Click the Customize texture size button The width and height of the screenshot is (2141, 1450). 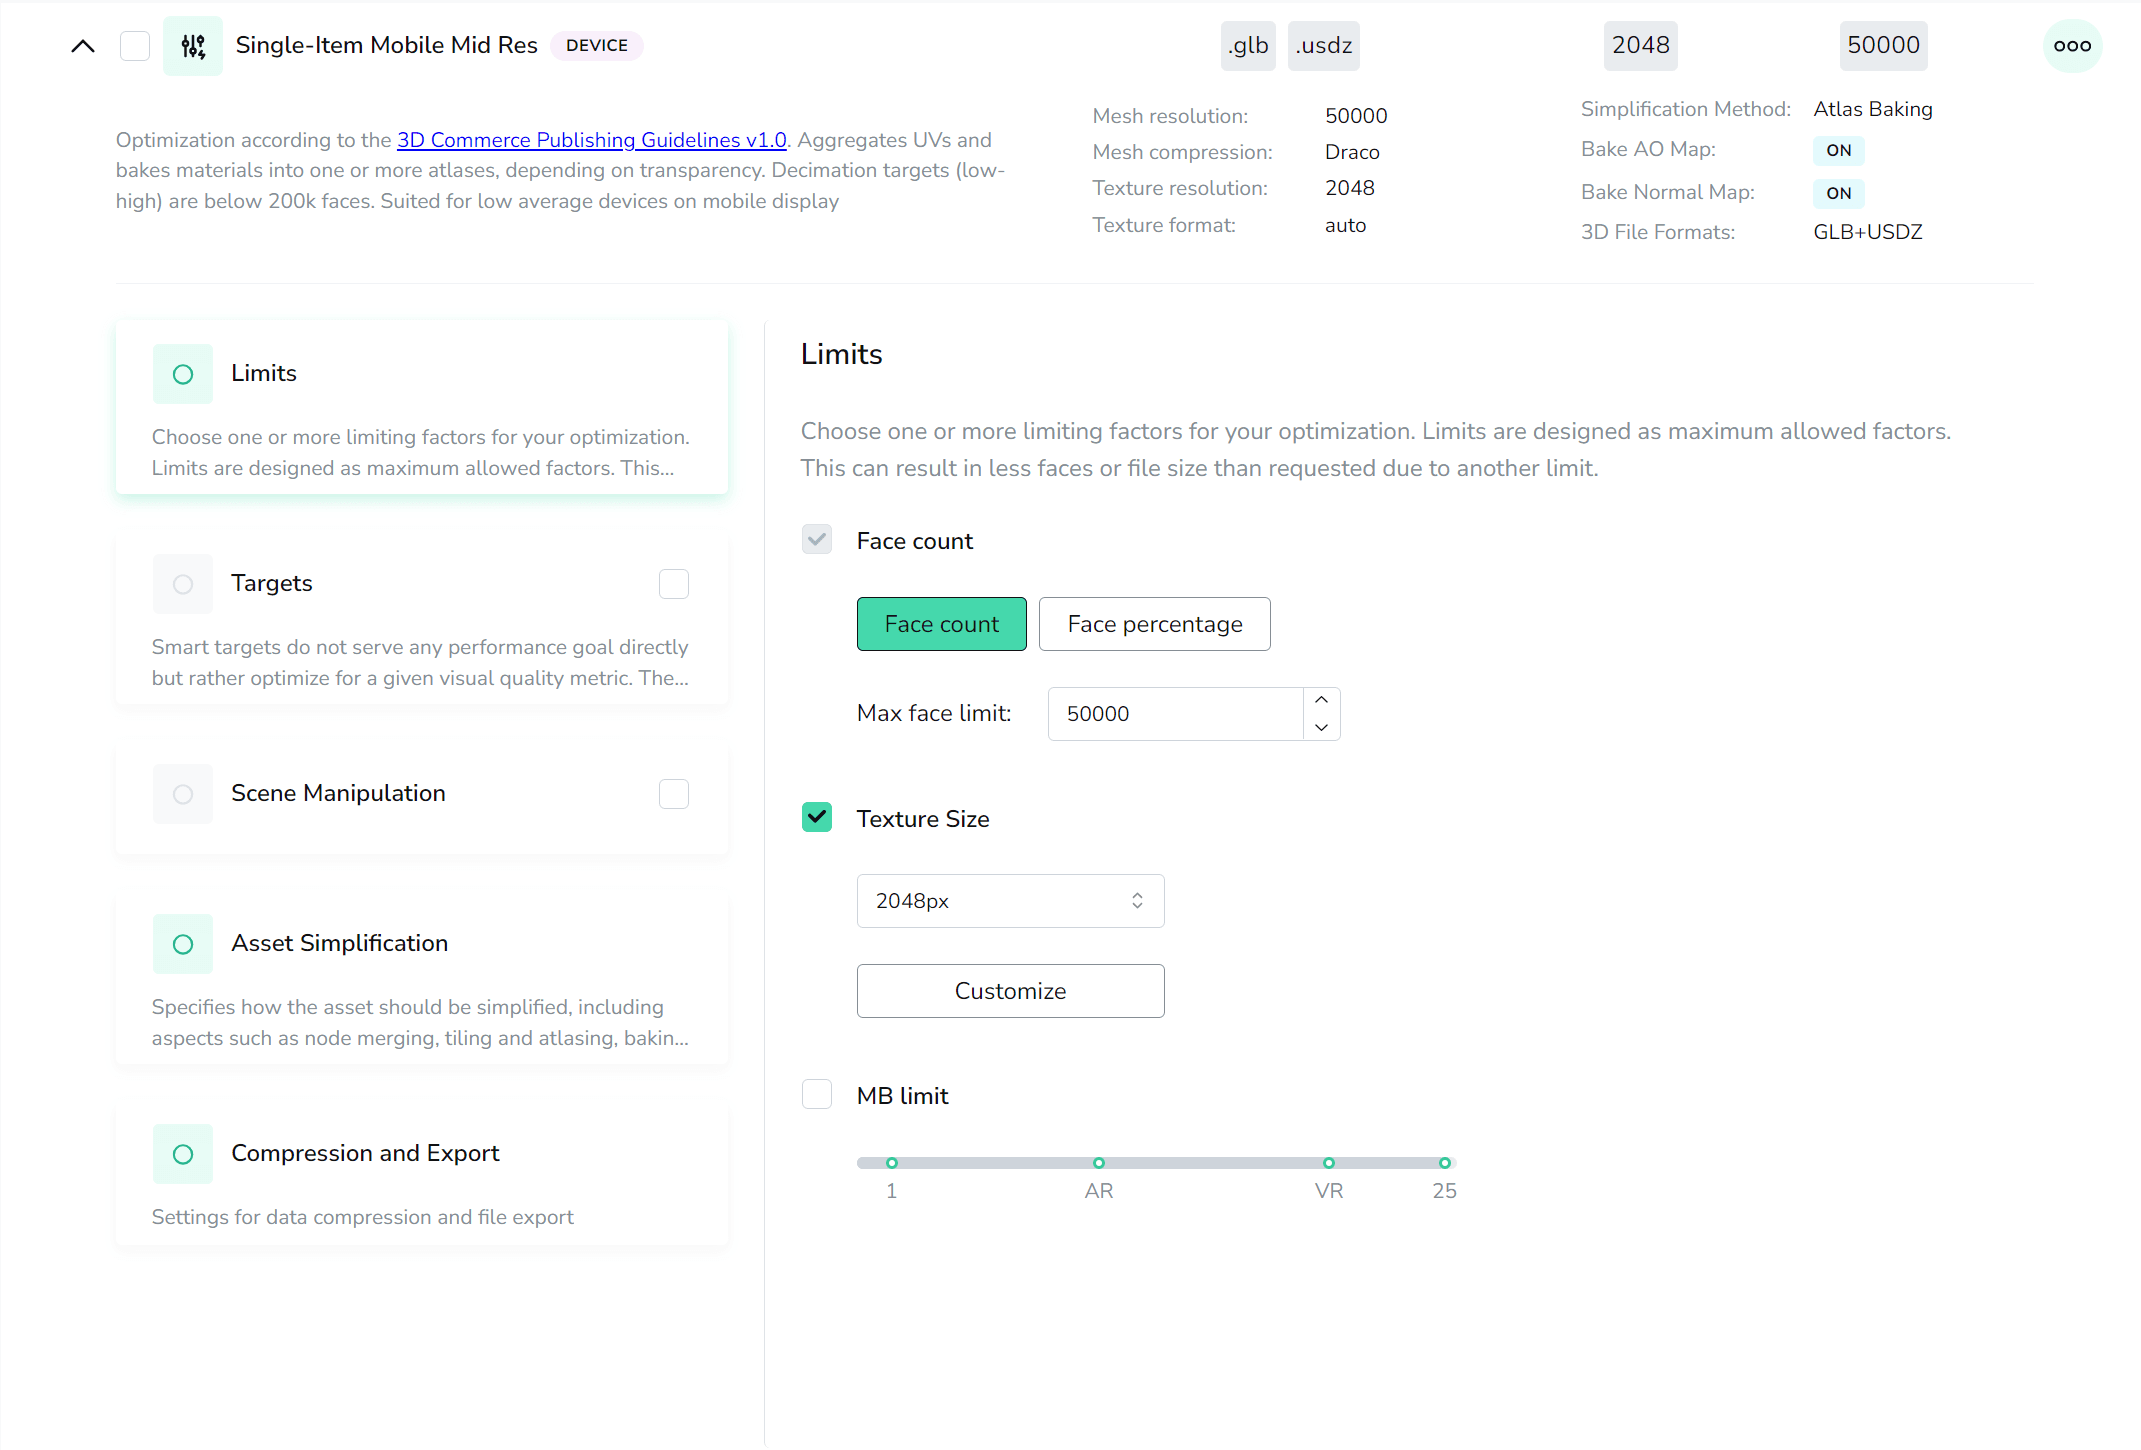1010,990
